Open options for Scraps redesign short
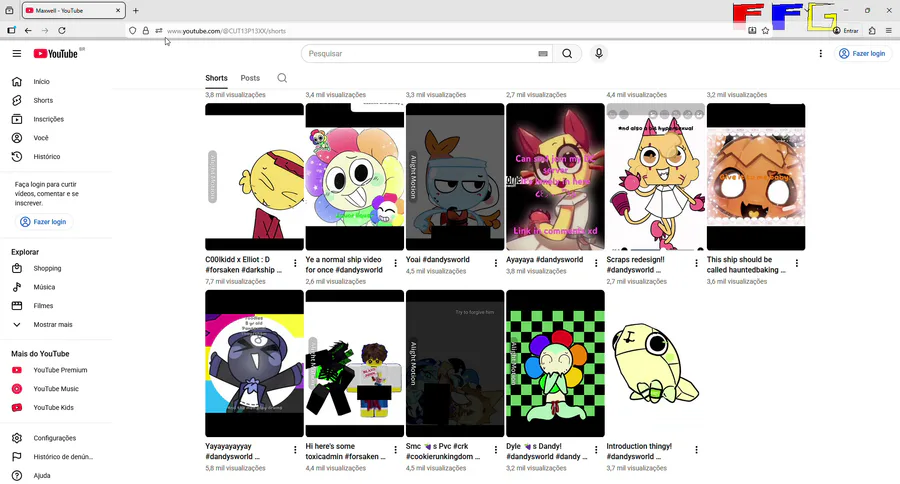This screenshot has width=900, height=484. 696,263
